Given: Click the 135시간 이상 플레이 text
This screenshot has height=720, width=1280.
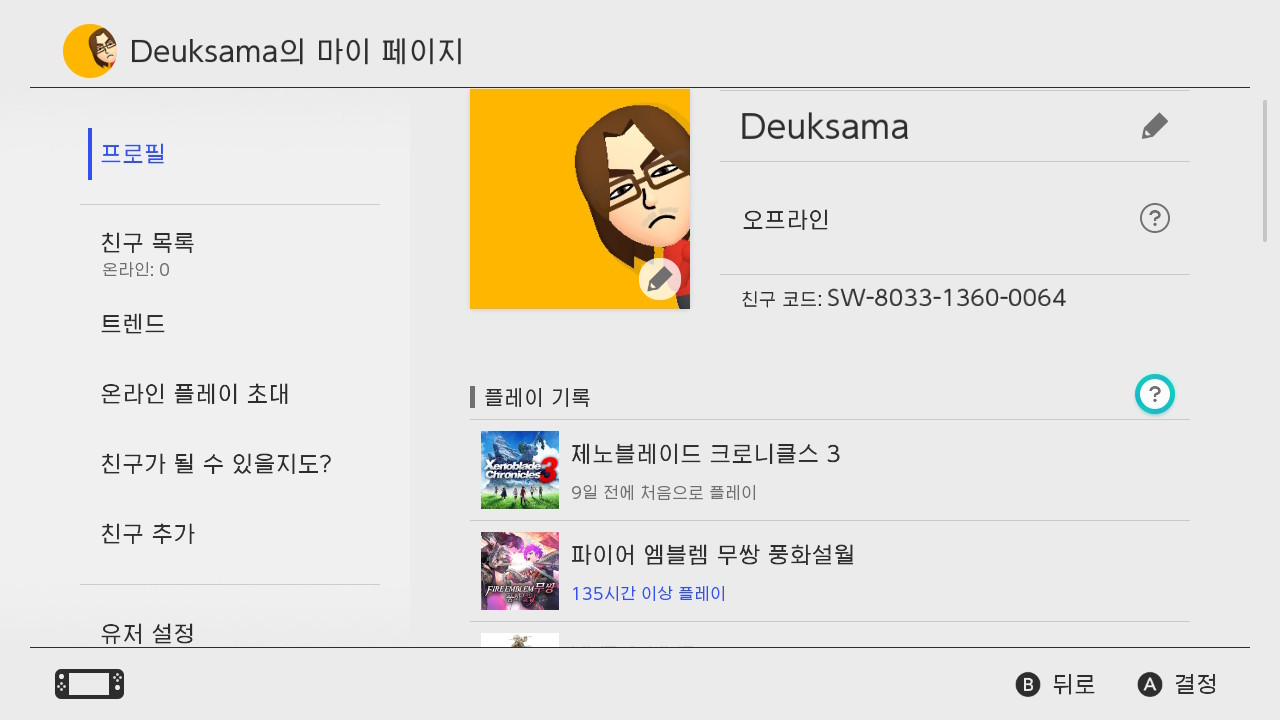Looking at the screenshot, I should (648, 593).
